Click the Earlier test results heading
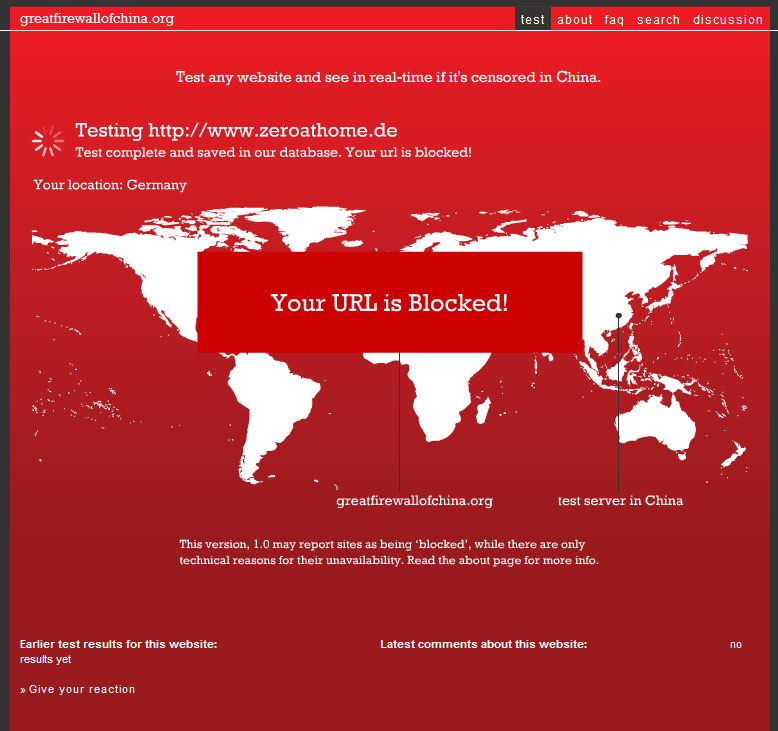This screenshot has height=731, width=778. [118, 644]
